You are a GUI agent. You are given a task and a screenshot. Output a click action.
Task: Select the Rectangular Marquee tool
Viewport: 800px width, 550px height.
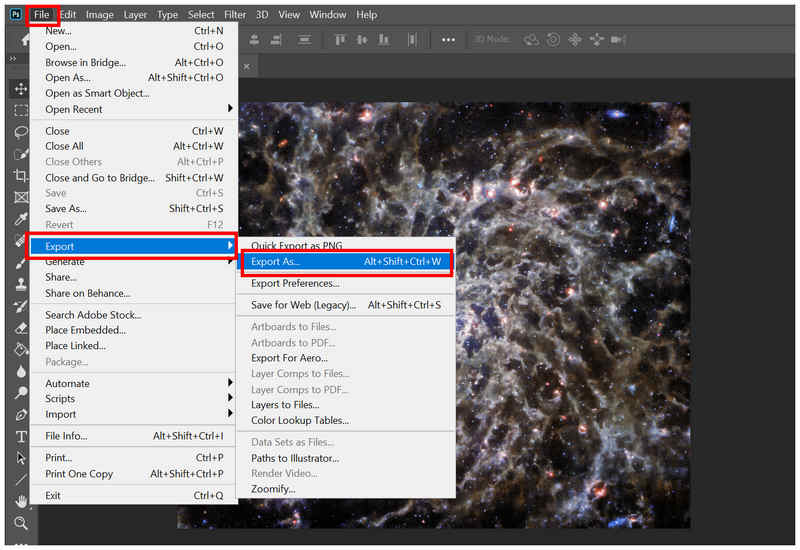click(20, 110)
